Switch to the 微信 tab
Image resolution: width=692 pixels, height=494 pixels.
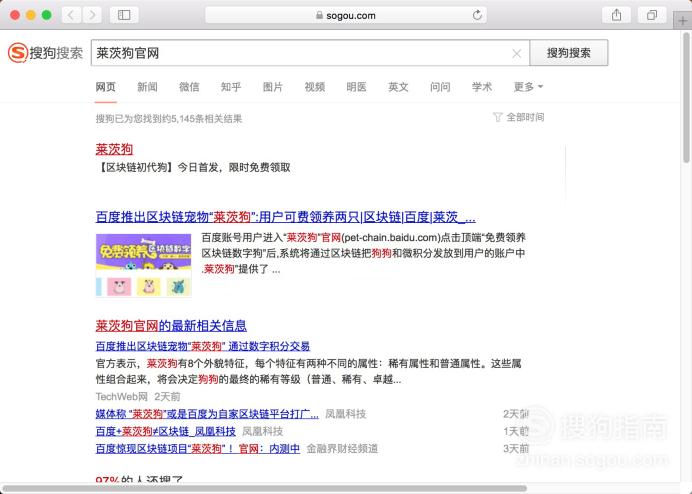(189, 87)
